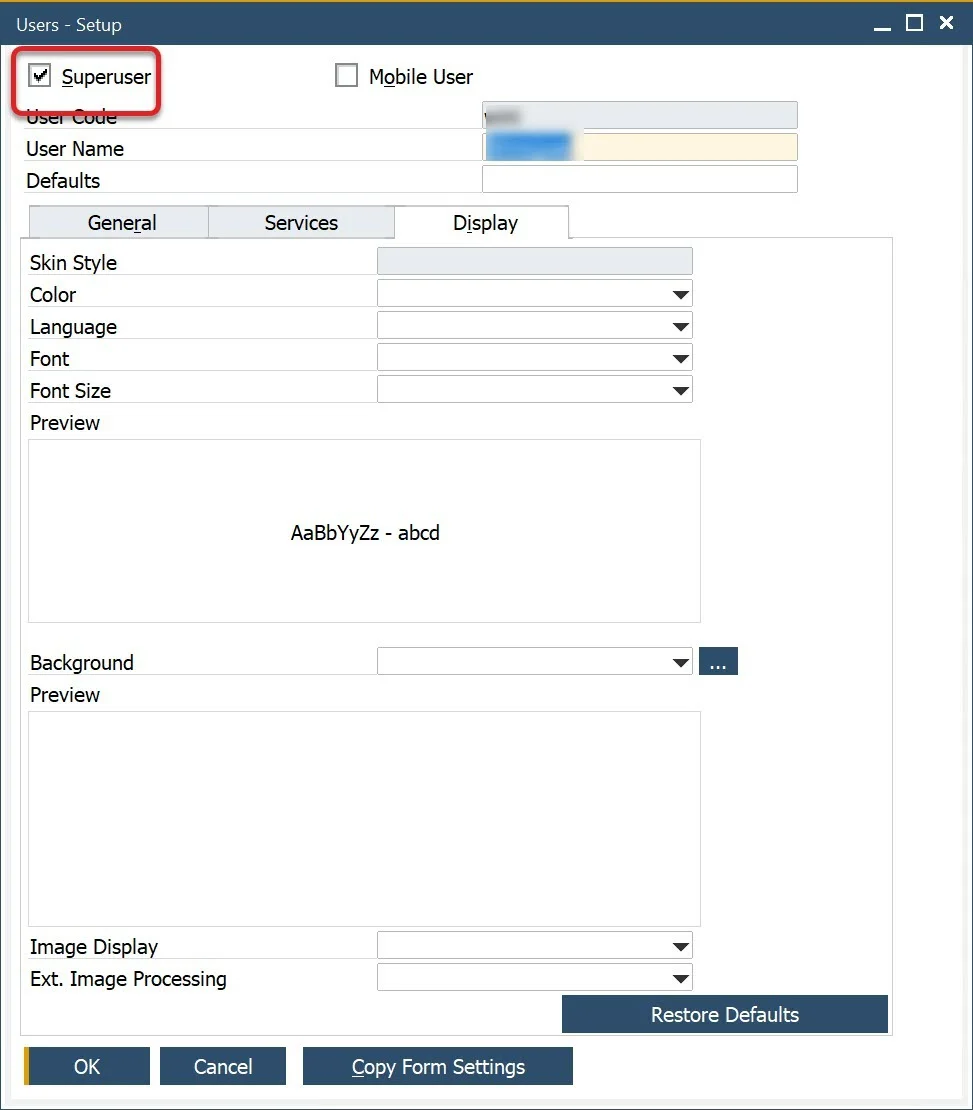This screenshot has height=1110, width=973.
Task: Expand the Font Size dropdown
Action: (682, 389)
